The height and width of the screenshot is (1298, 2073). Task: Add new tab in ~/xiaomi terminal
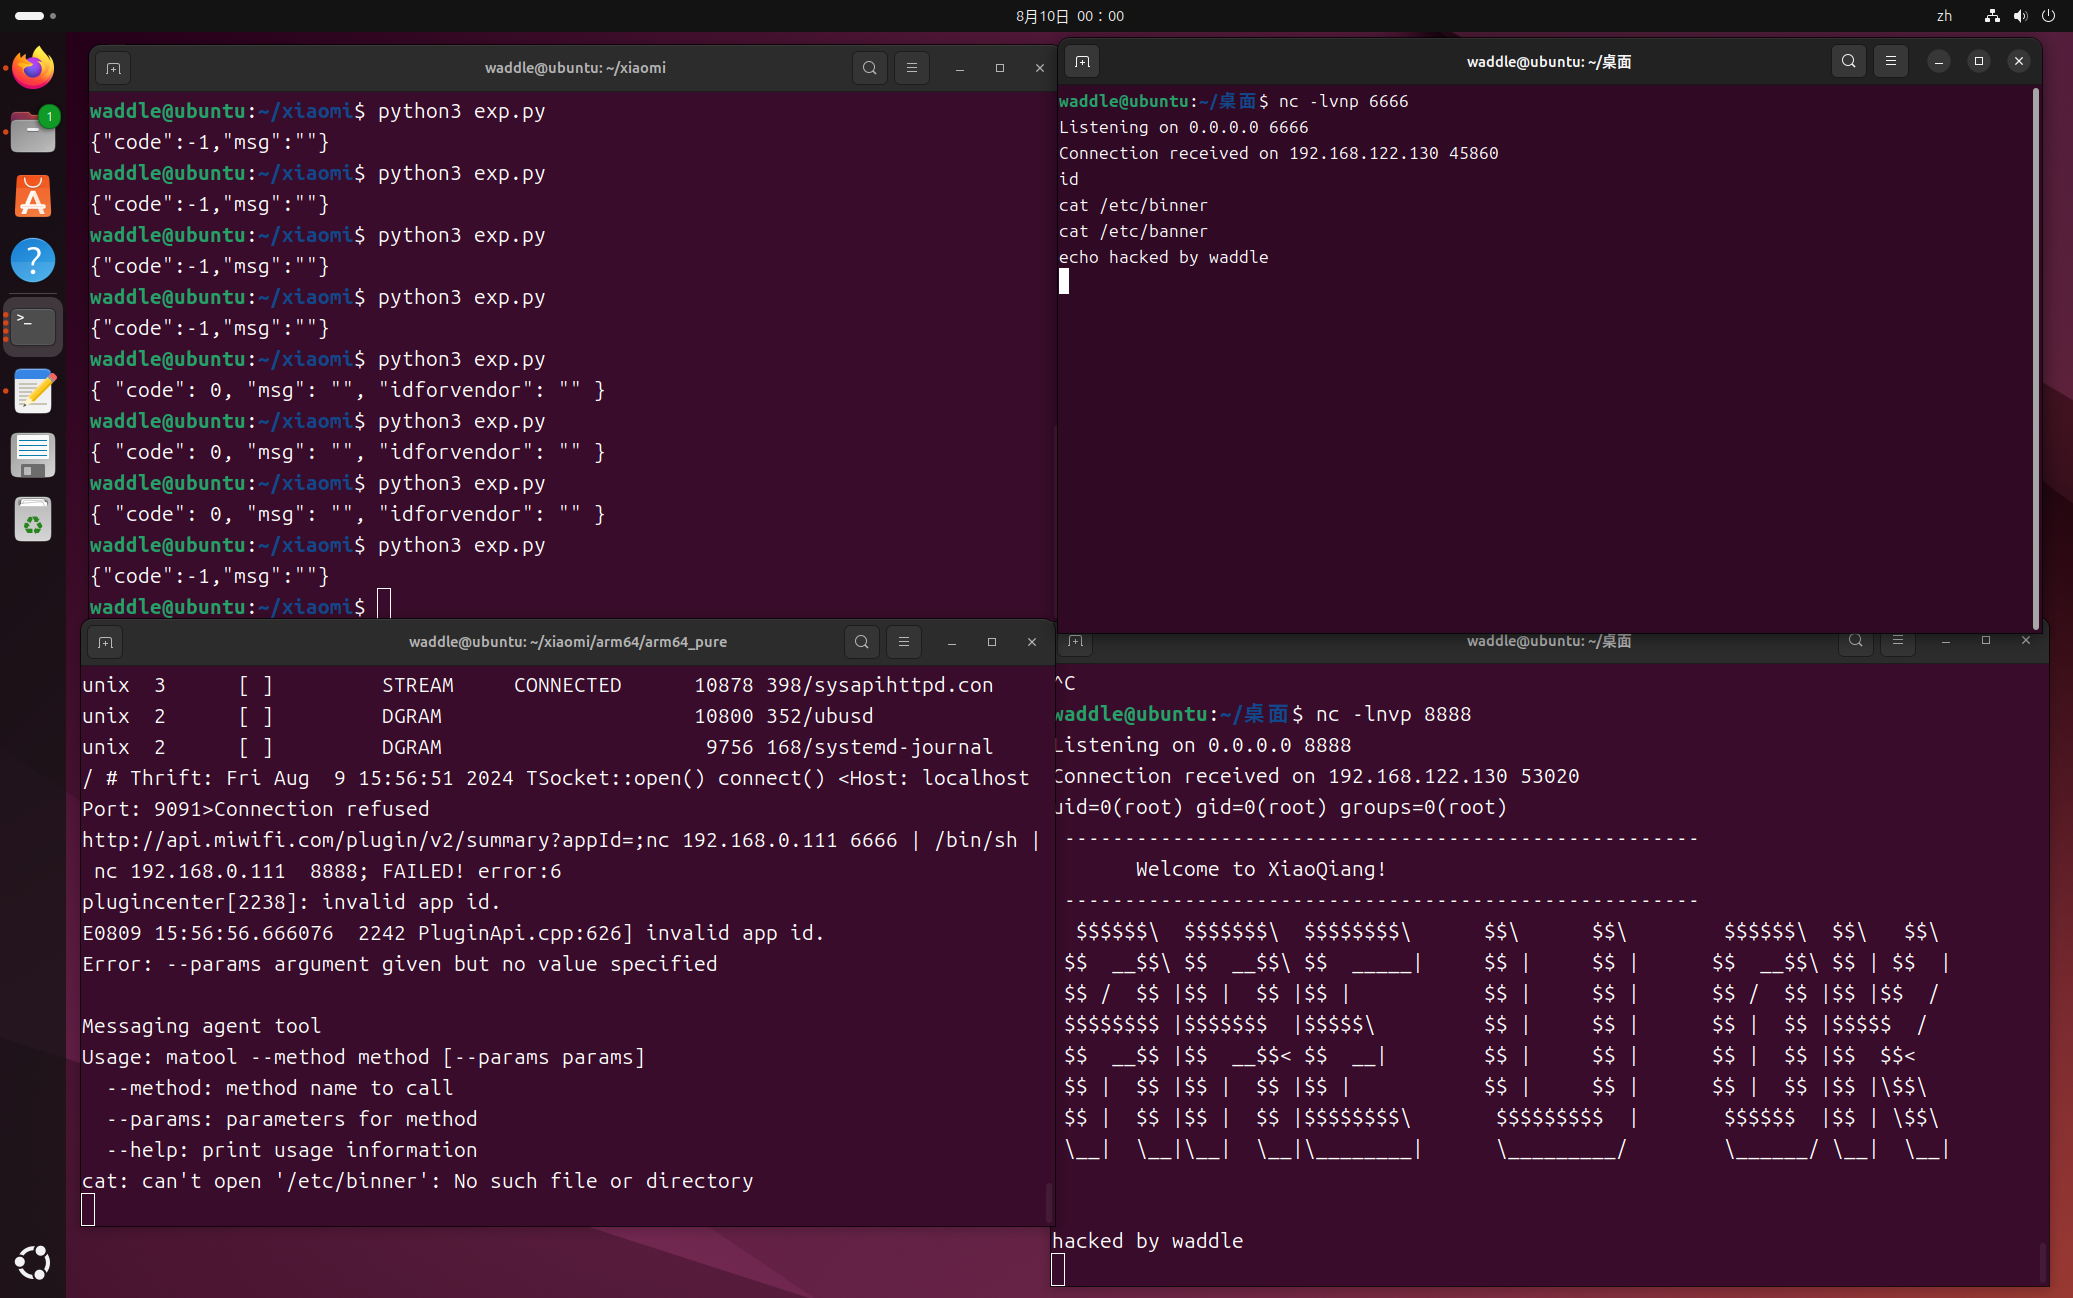113,68
